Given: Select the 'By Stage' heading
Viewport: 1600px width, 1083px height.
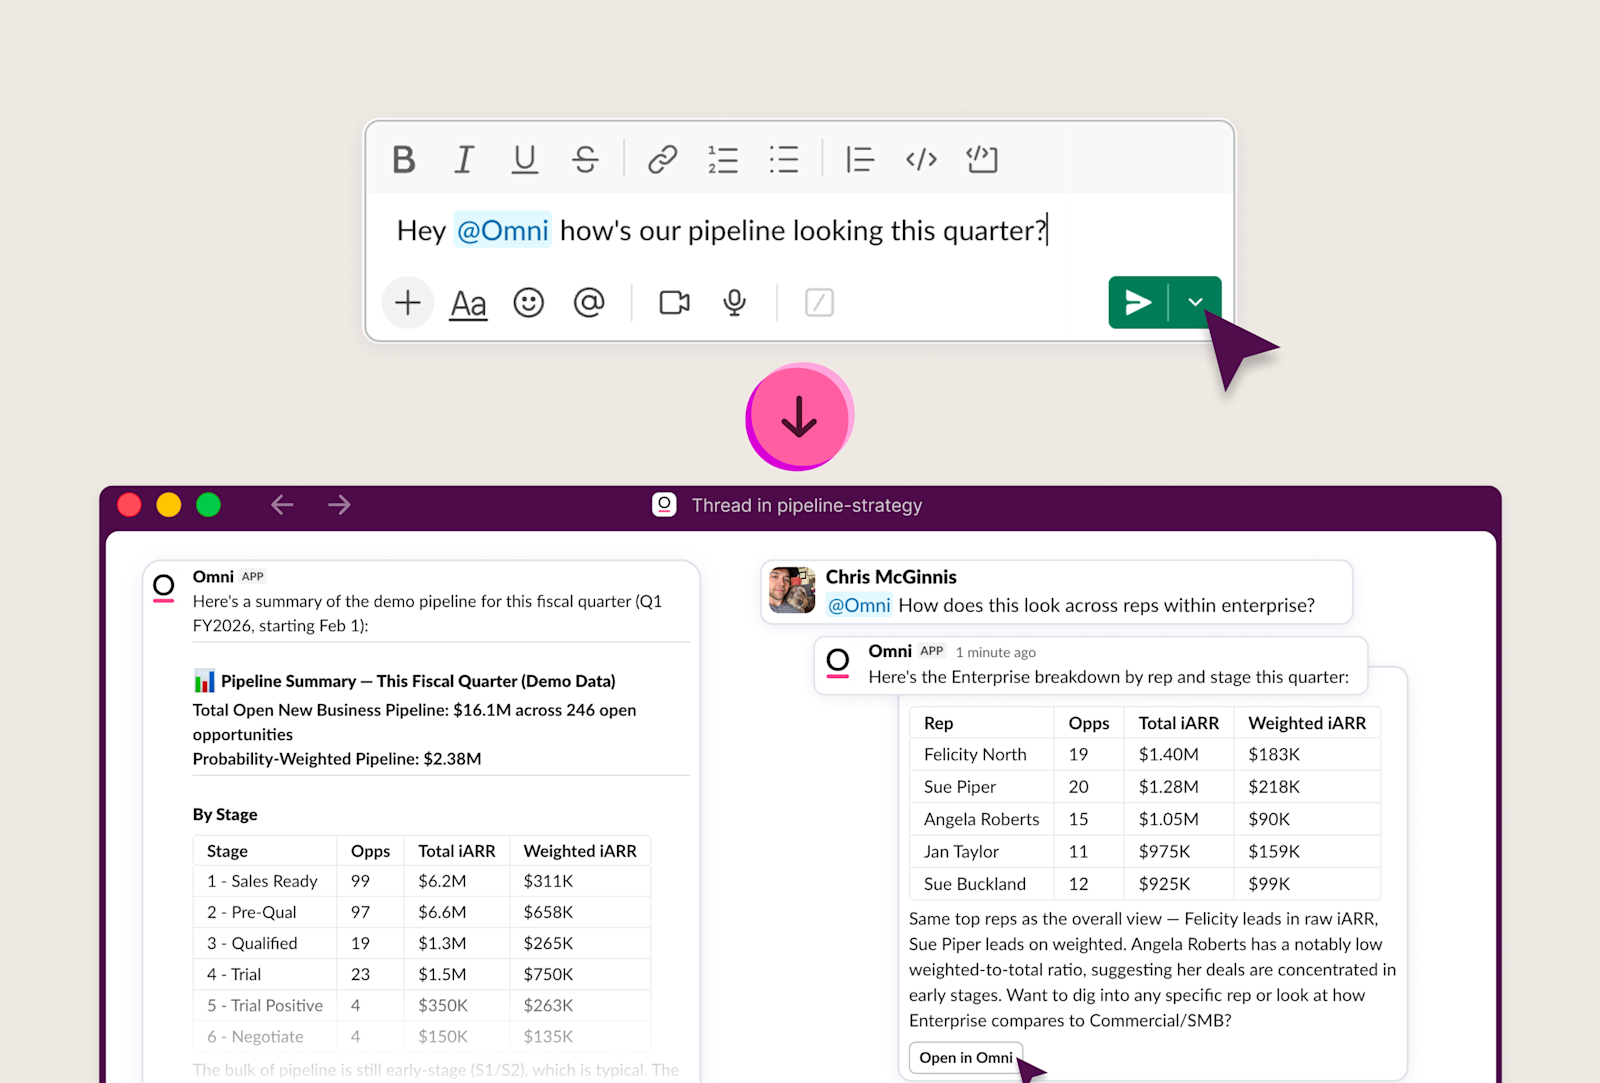Looking at the screenshot, I should click(225, 814).
